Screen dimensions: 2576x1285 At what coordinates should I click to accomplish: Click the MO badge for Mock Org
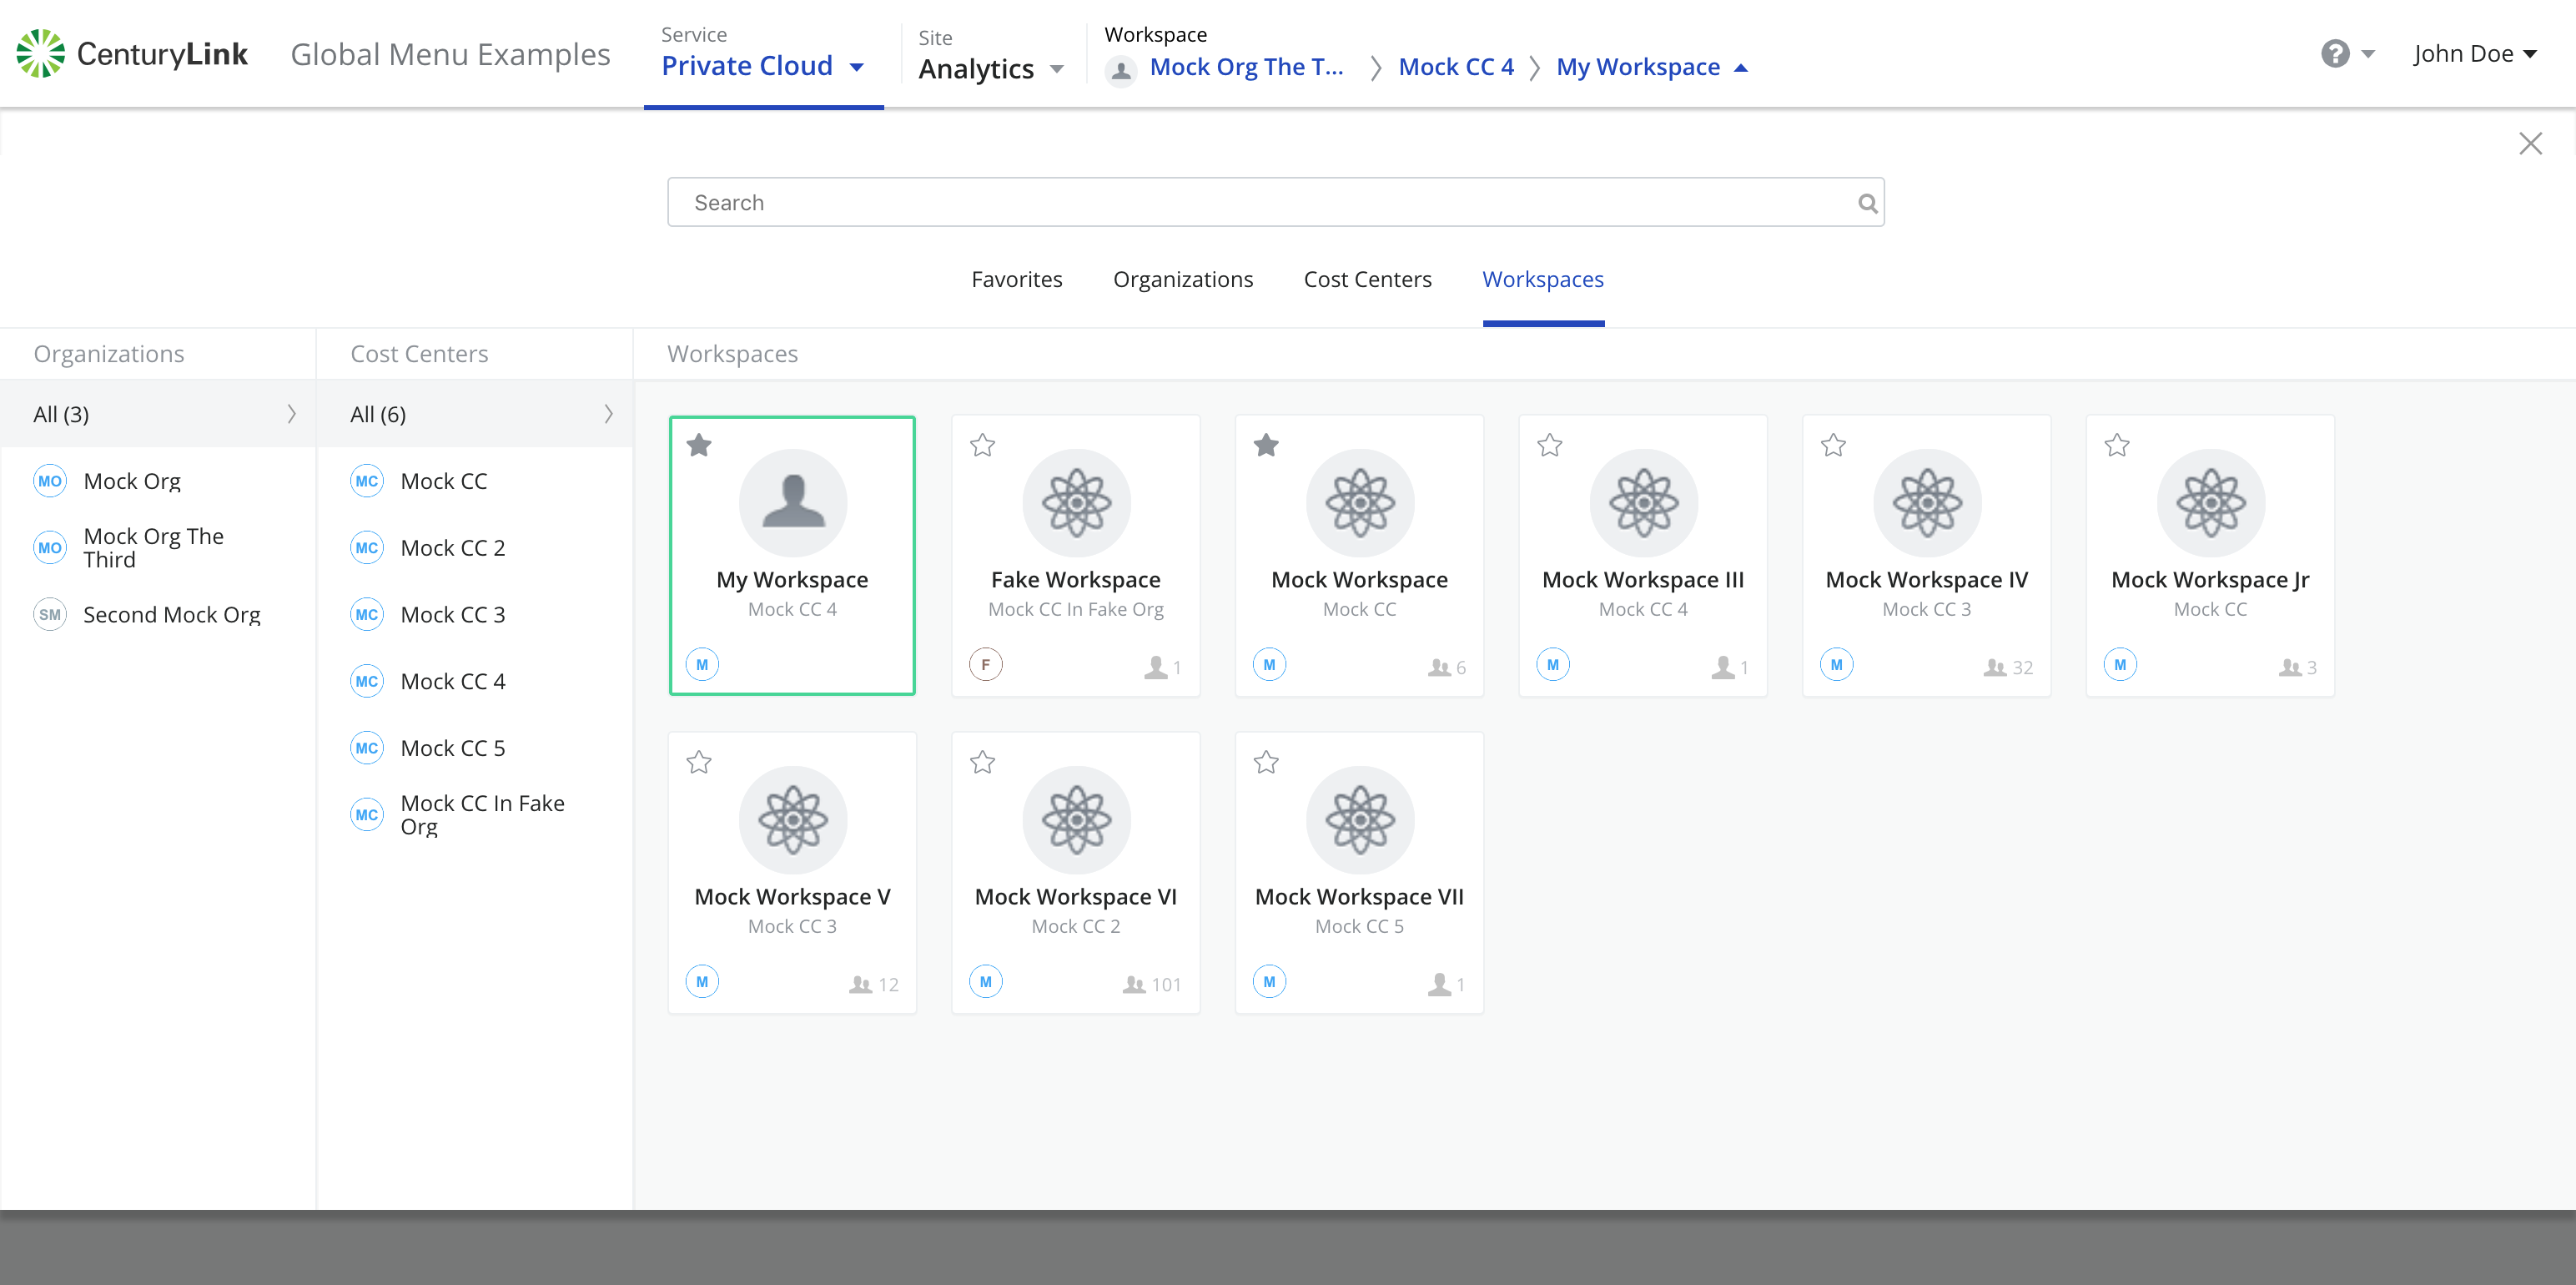click(x=50, y=481)
